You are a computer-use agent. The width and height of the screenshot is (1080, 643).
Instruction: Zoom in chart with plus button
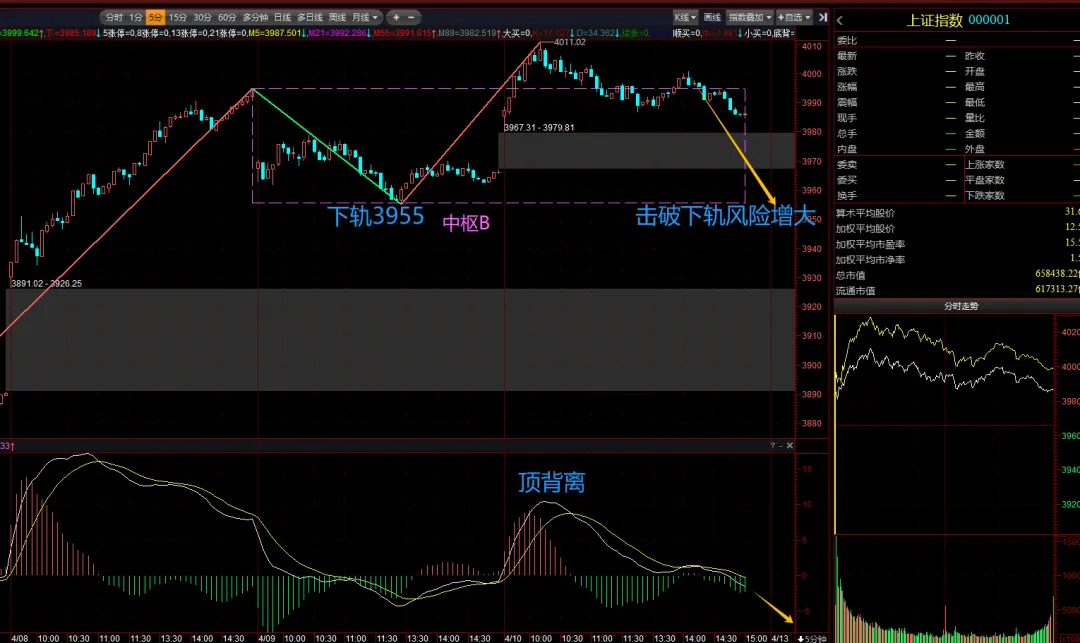396,17
